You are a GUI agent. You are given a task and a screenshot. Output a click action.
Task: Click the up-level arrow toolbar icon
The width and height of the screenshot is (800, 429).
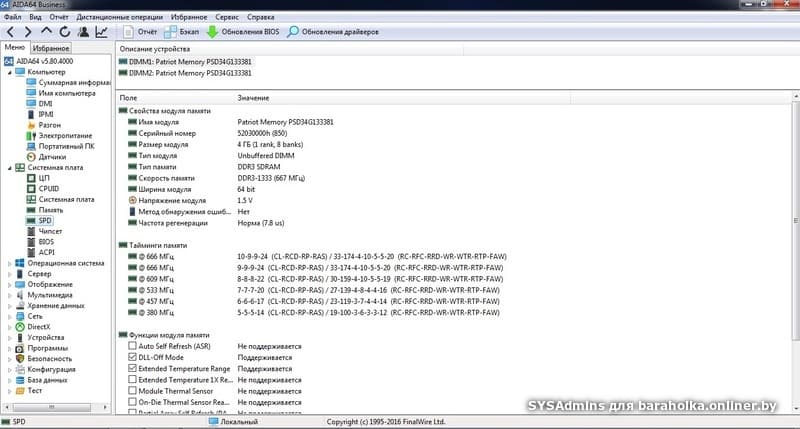tap(46, 31)
